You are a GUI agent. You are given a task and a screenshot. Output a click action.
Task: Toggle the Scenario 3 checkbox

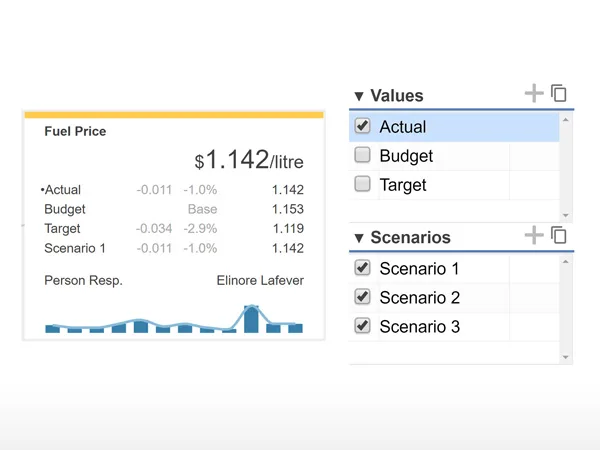click(x=362, y=326)
